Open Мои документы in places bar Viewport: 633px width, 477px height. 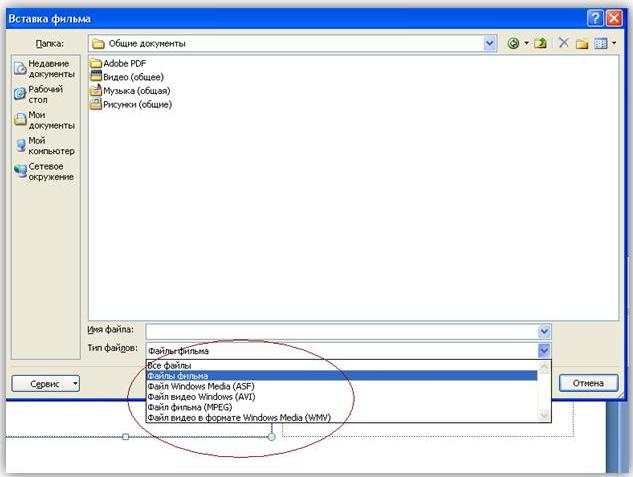pyautogui.click(x=45, y=120)
